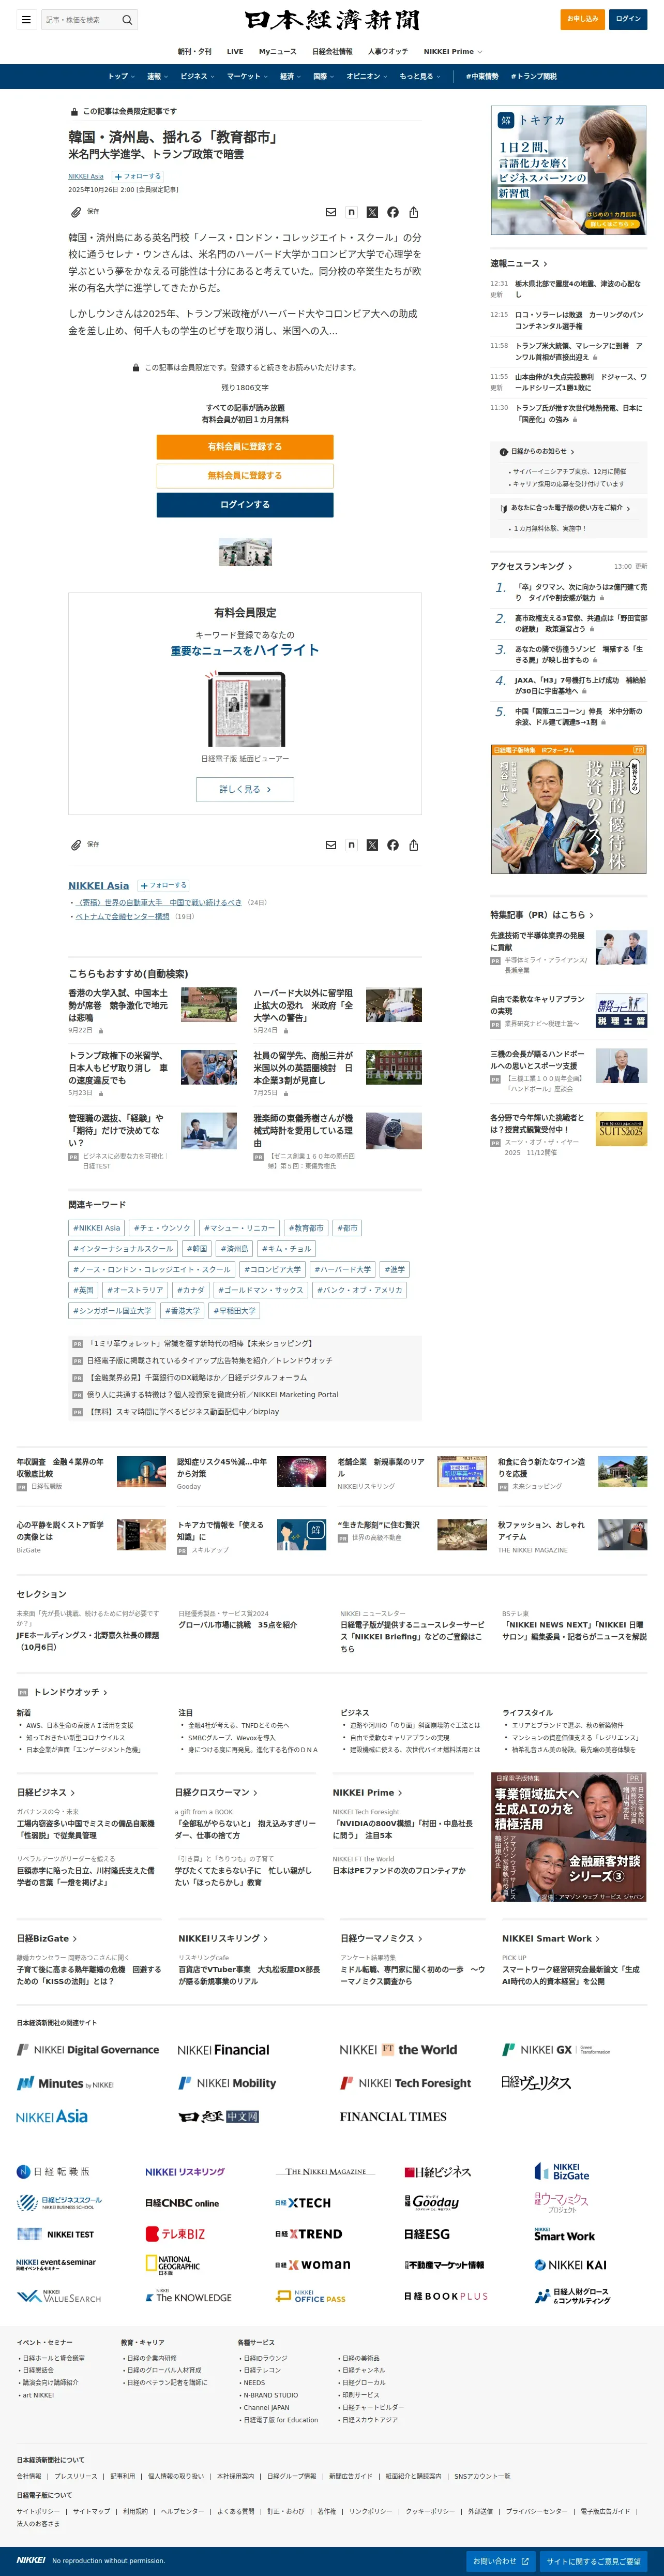Click X icon beneath the viewer promo box
The width and height of the screenshot is (664, 2576).
pos(372,845)
